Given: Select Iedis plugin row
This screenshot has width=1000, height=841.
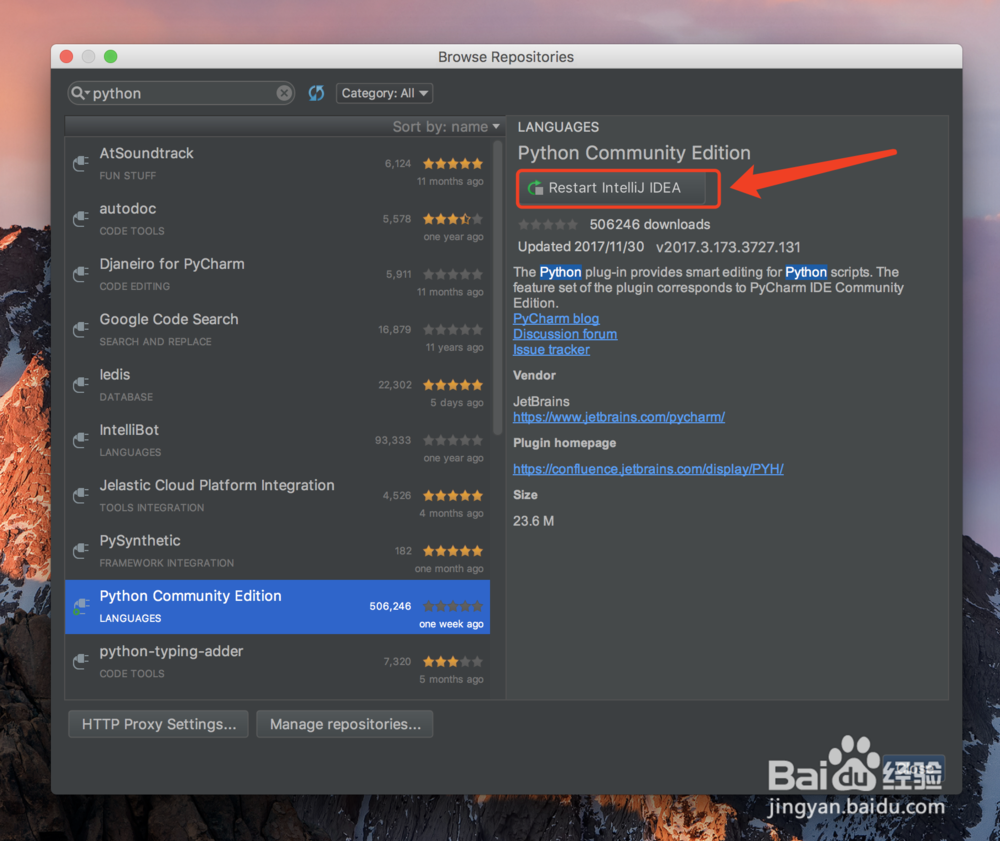Looking at the screenshot, I should [x=277, y=385].
